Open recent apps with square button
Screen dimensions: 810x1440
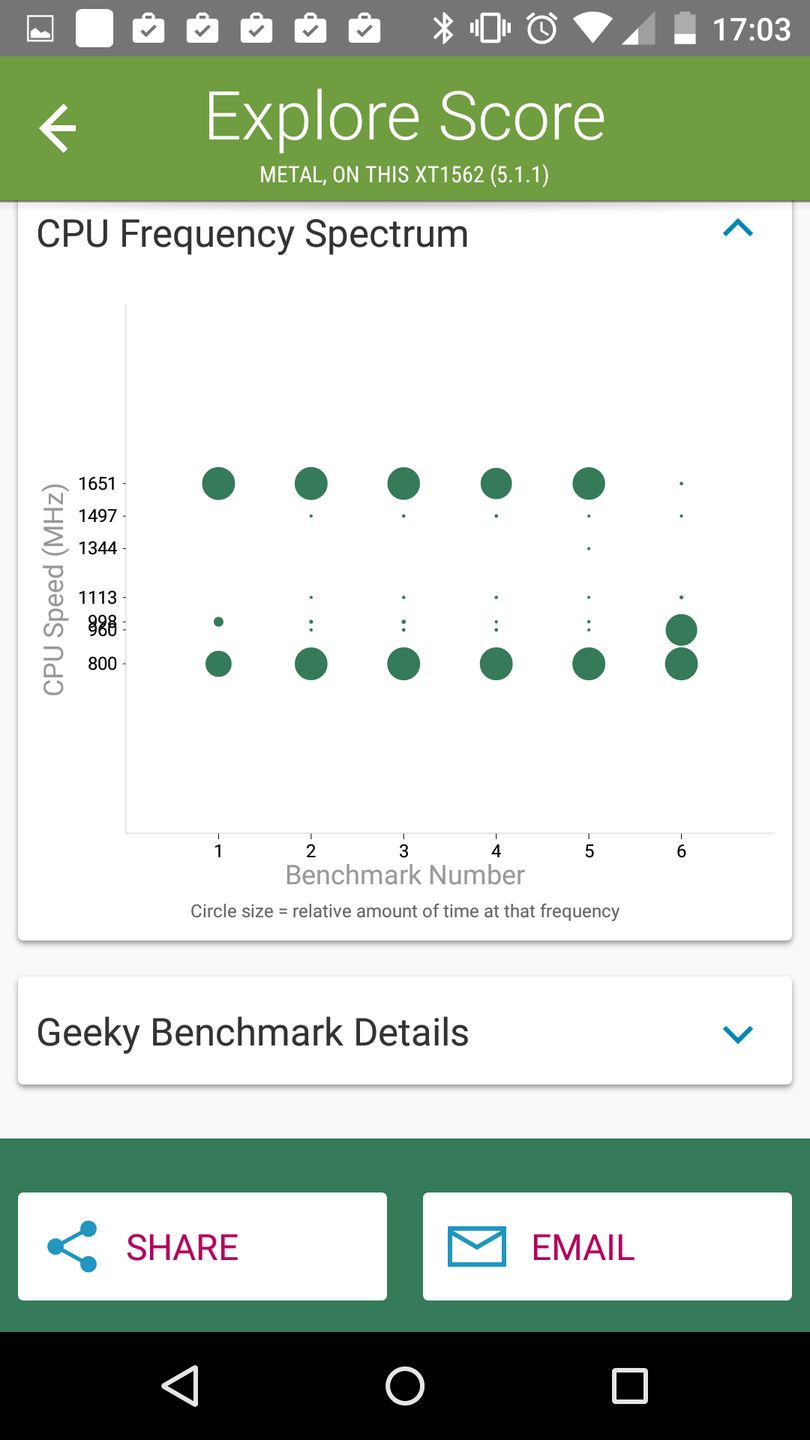[629, 1386]
